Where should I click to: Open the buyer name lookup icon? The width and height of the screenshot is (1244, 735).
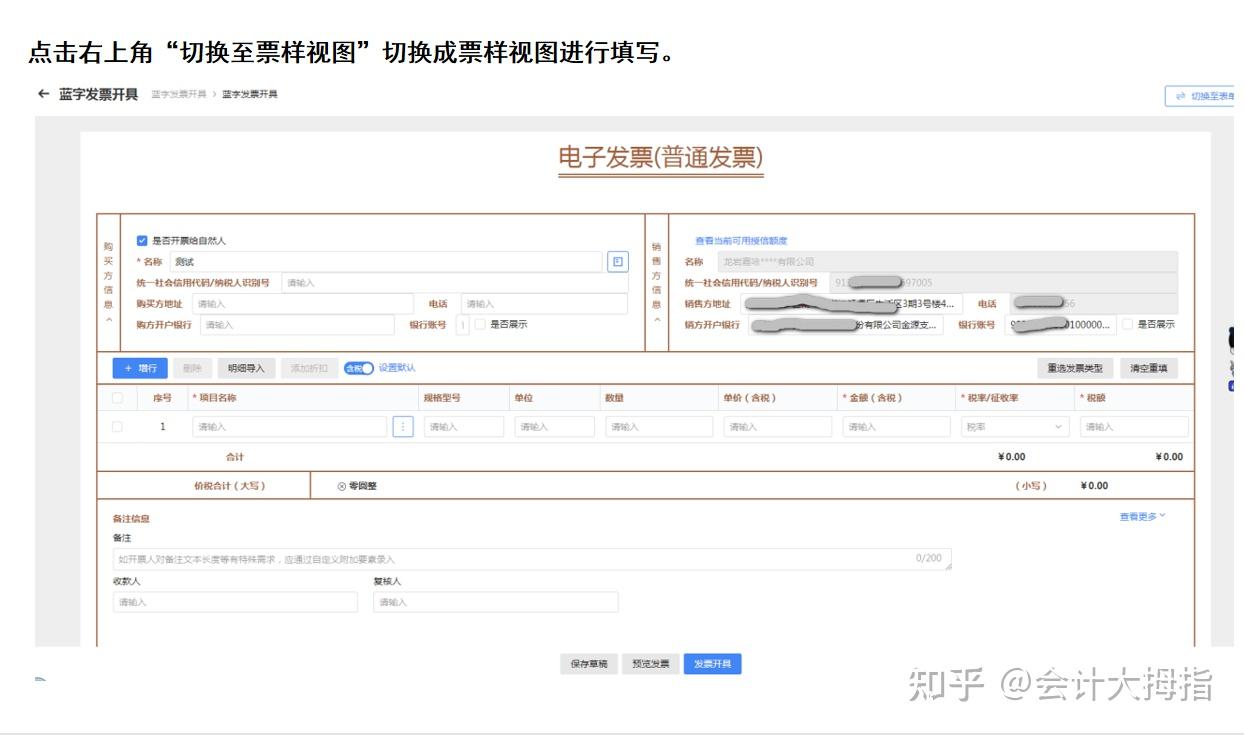[x=618, y=262]
